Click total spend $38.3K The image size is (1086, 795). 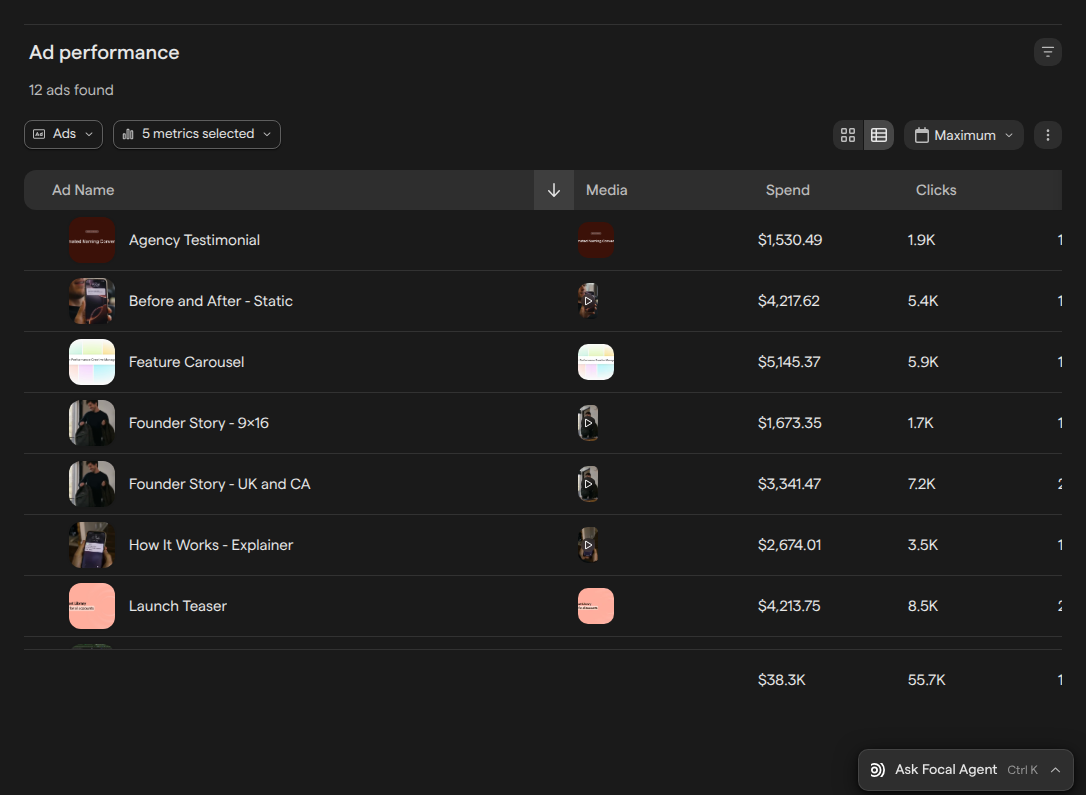[782, 680]
